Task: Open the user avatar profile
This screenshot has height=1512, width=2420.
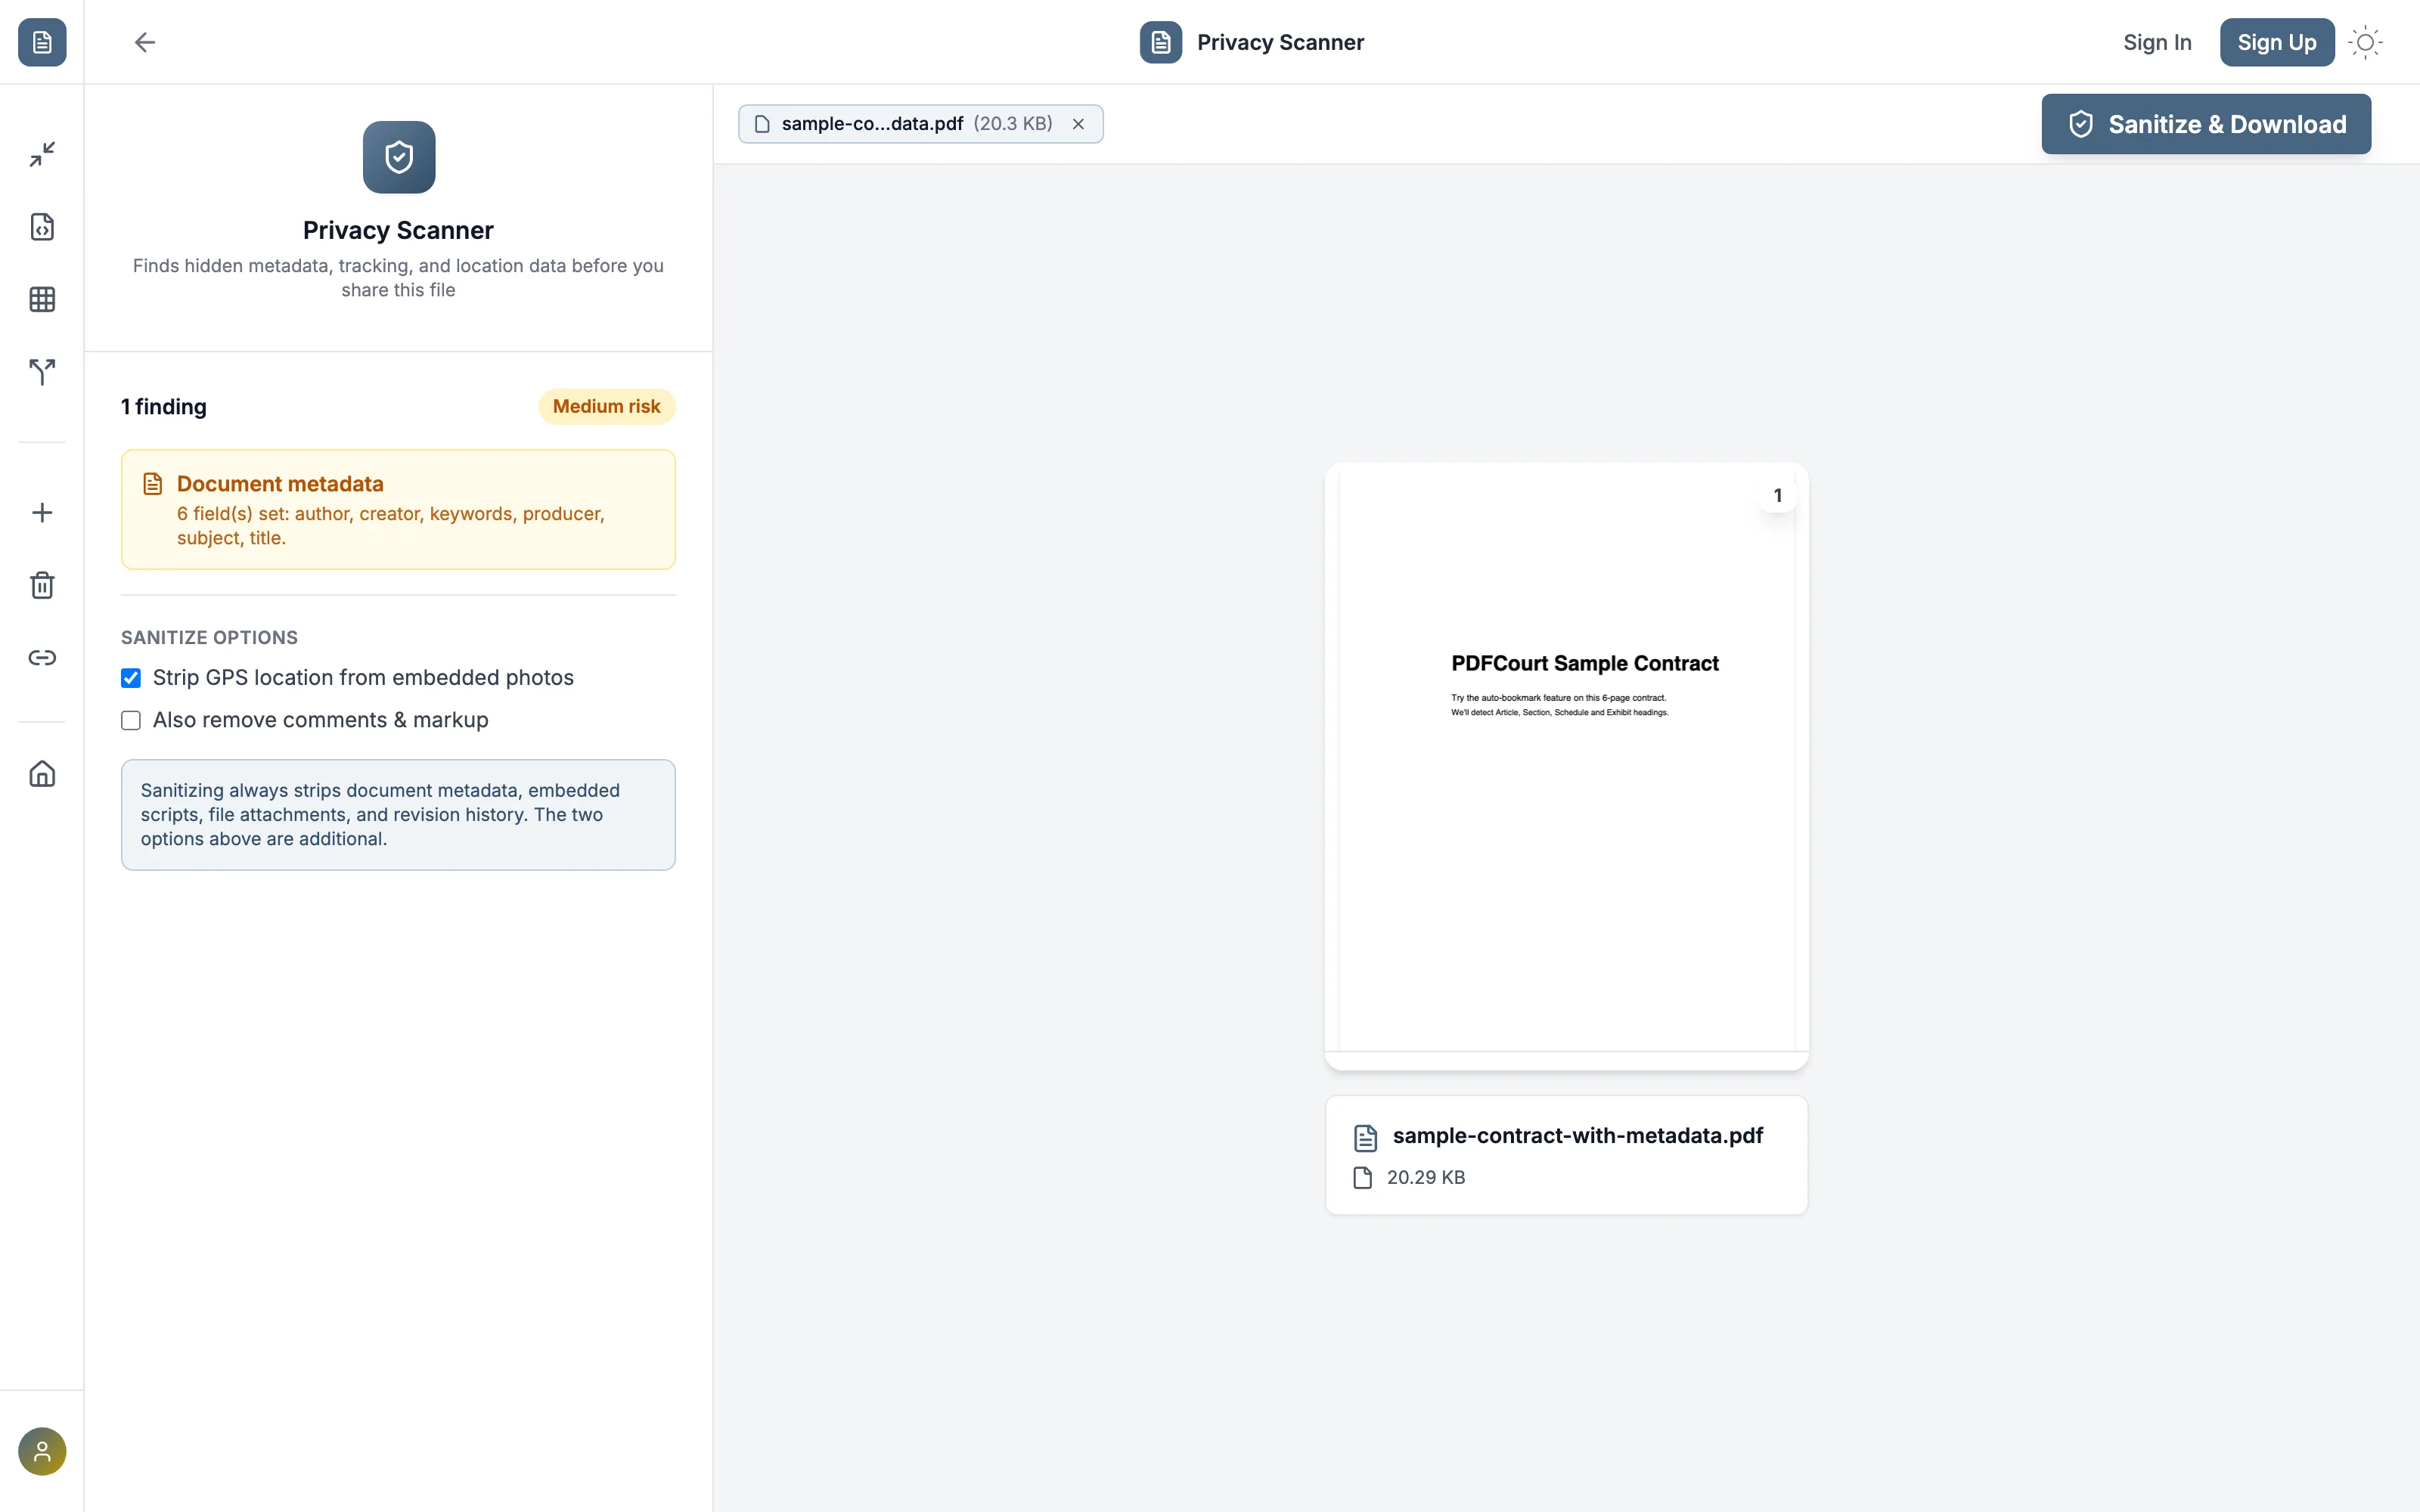Action: coord(42,1451)
